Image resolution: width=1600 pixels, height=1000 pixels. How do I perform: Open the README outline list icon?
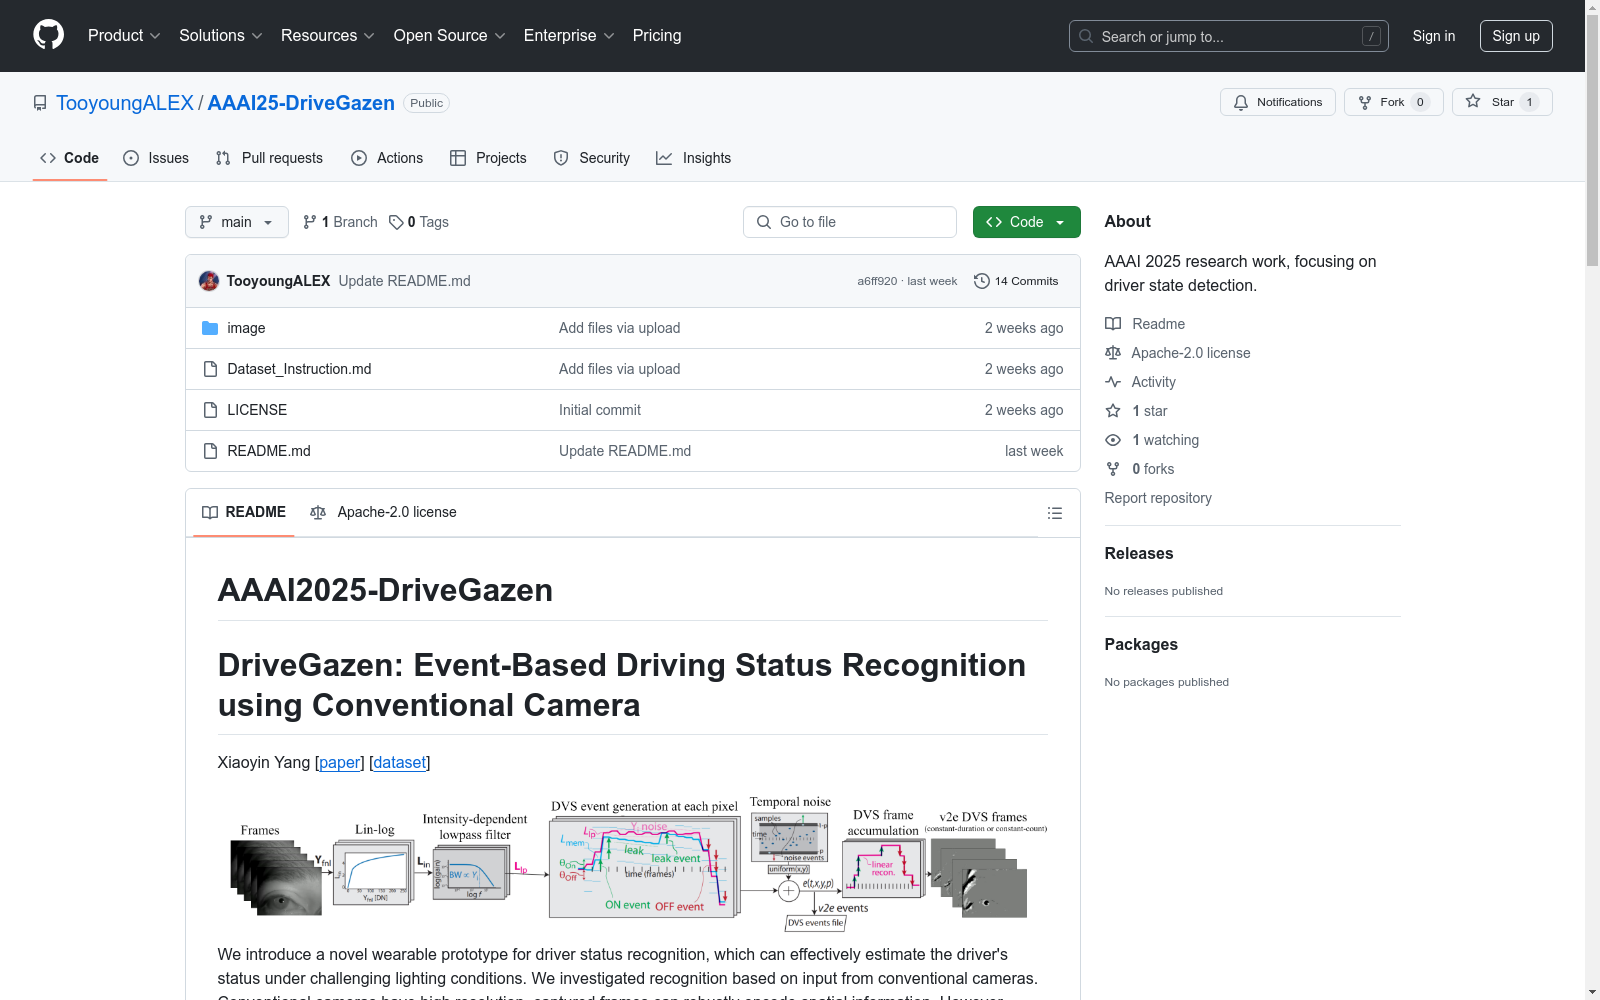tap(1054, 513)
